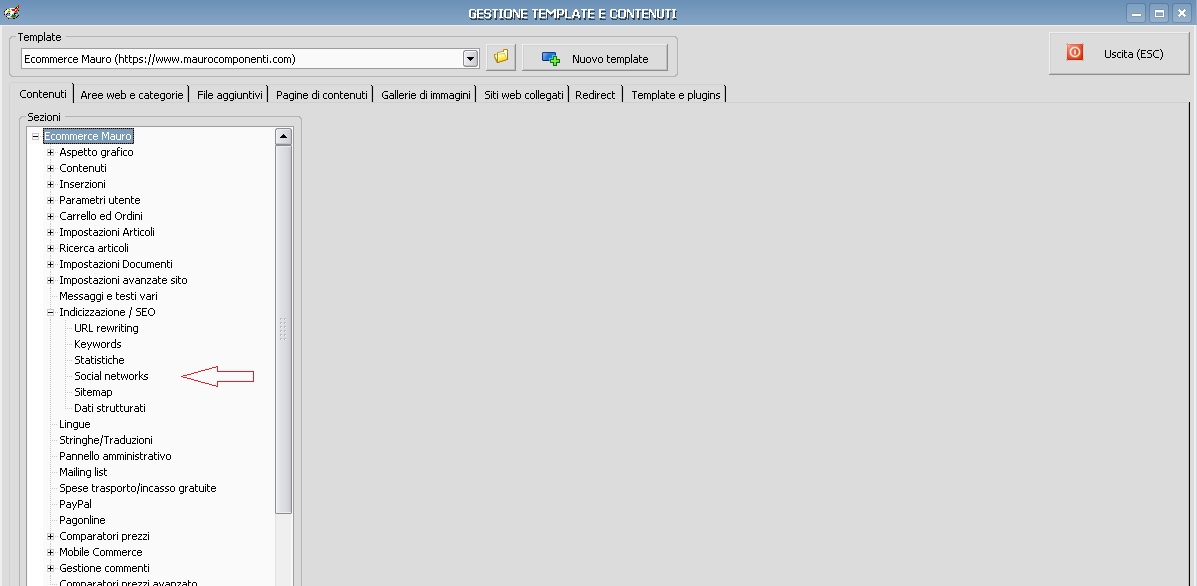Image resolution: width=1197 pixels, height=586 pixels.
Task: Click Carrello ed Ordini label
Action: pos(101,217)
